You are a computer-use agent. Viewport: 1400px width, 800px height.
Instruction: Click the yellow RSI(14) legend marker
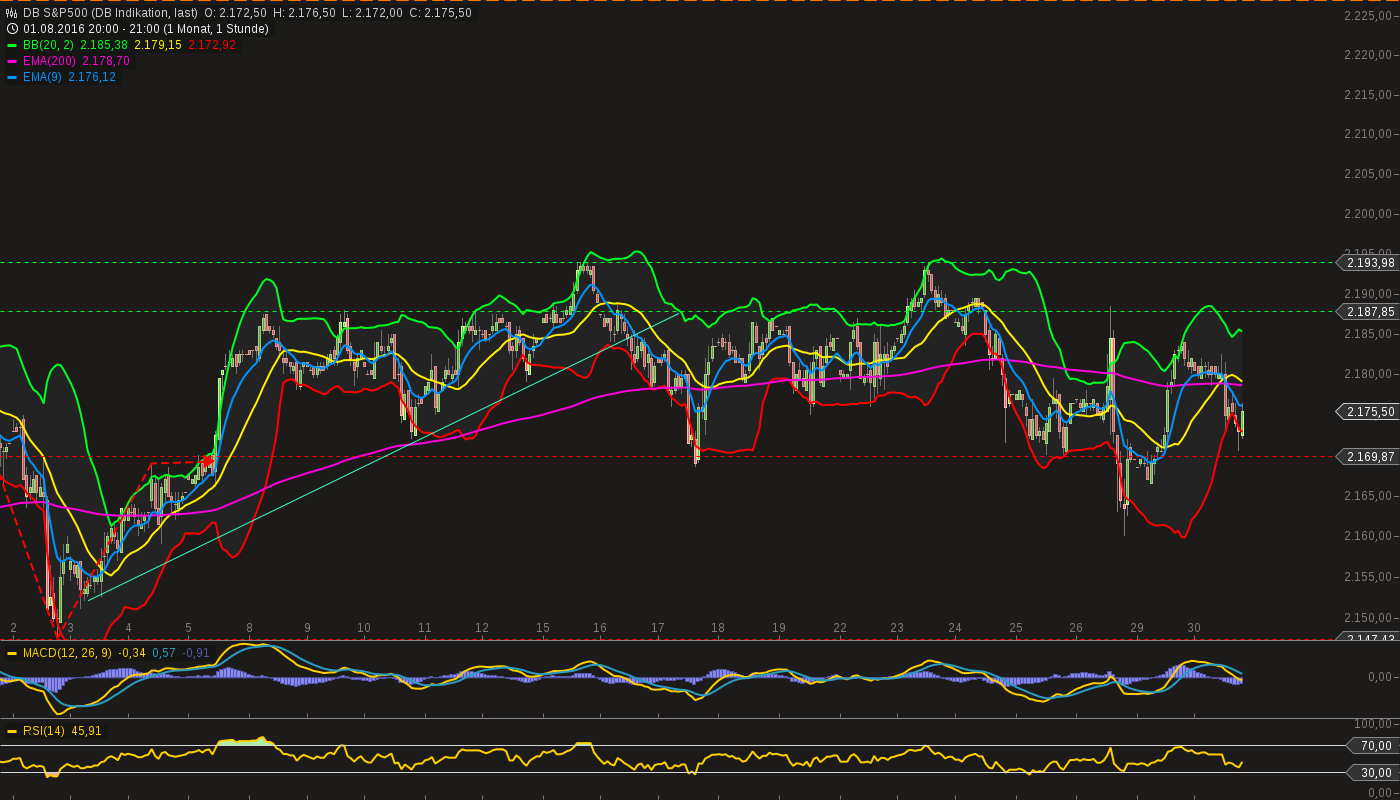point(12,731)
